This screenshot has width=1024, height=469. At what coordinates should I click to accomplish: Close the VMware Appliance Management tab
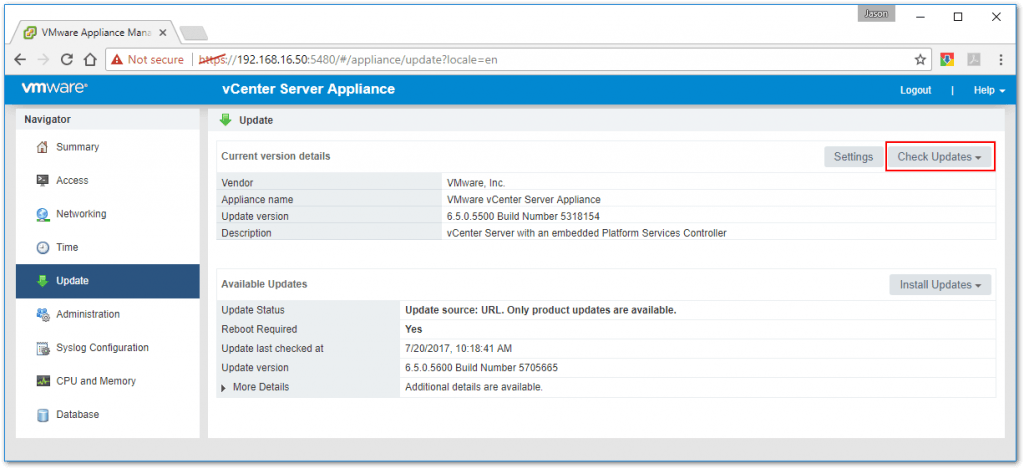point(163,32)
